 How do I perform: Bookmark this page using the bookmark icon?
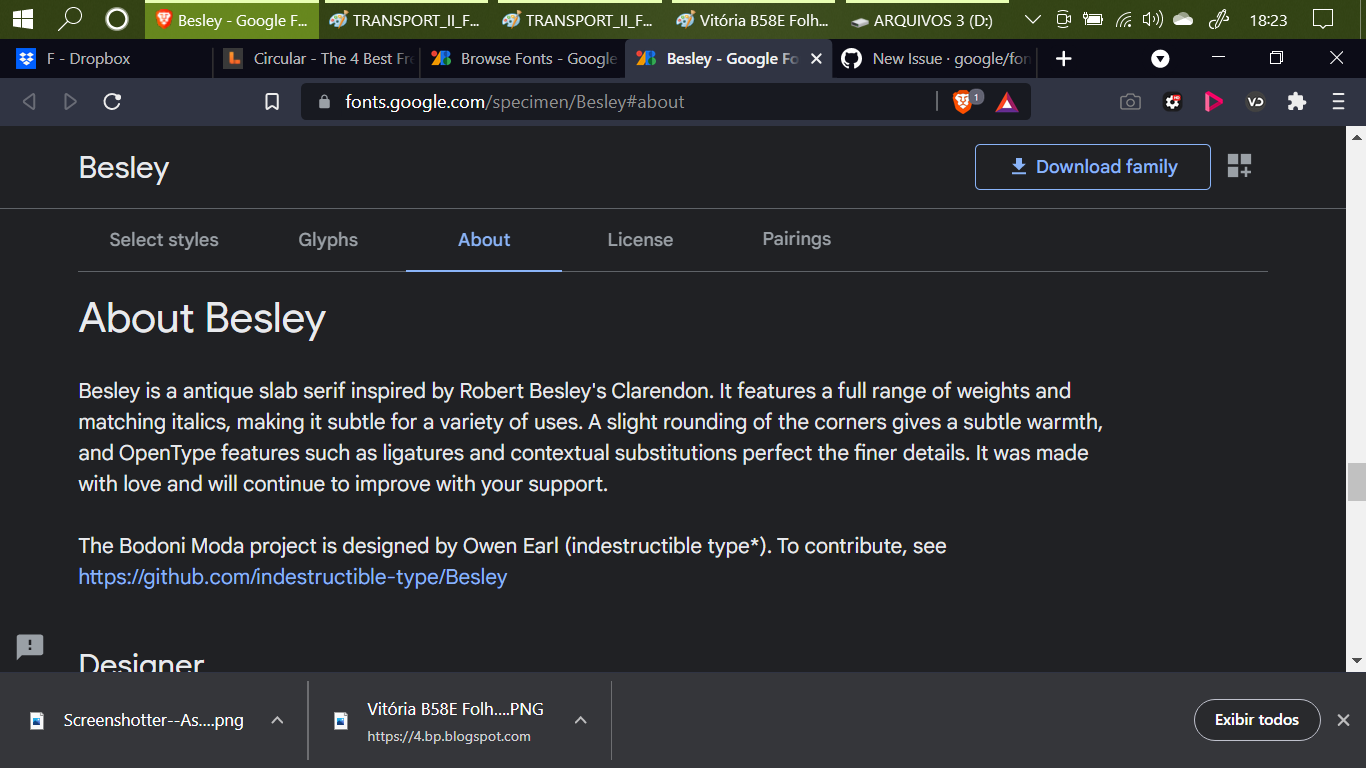click(x=271, y=101)
